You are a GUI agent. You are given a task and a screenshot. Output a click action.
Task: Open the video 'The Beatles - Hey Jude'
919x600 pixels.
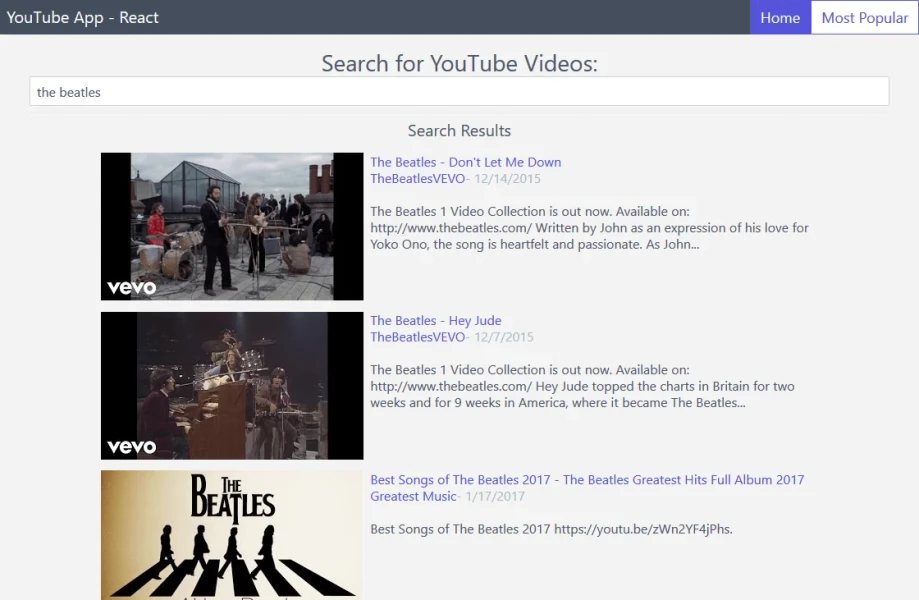tap(435, 320)
